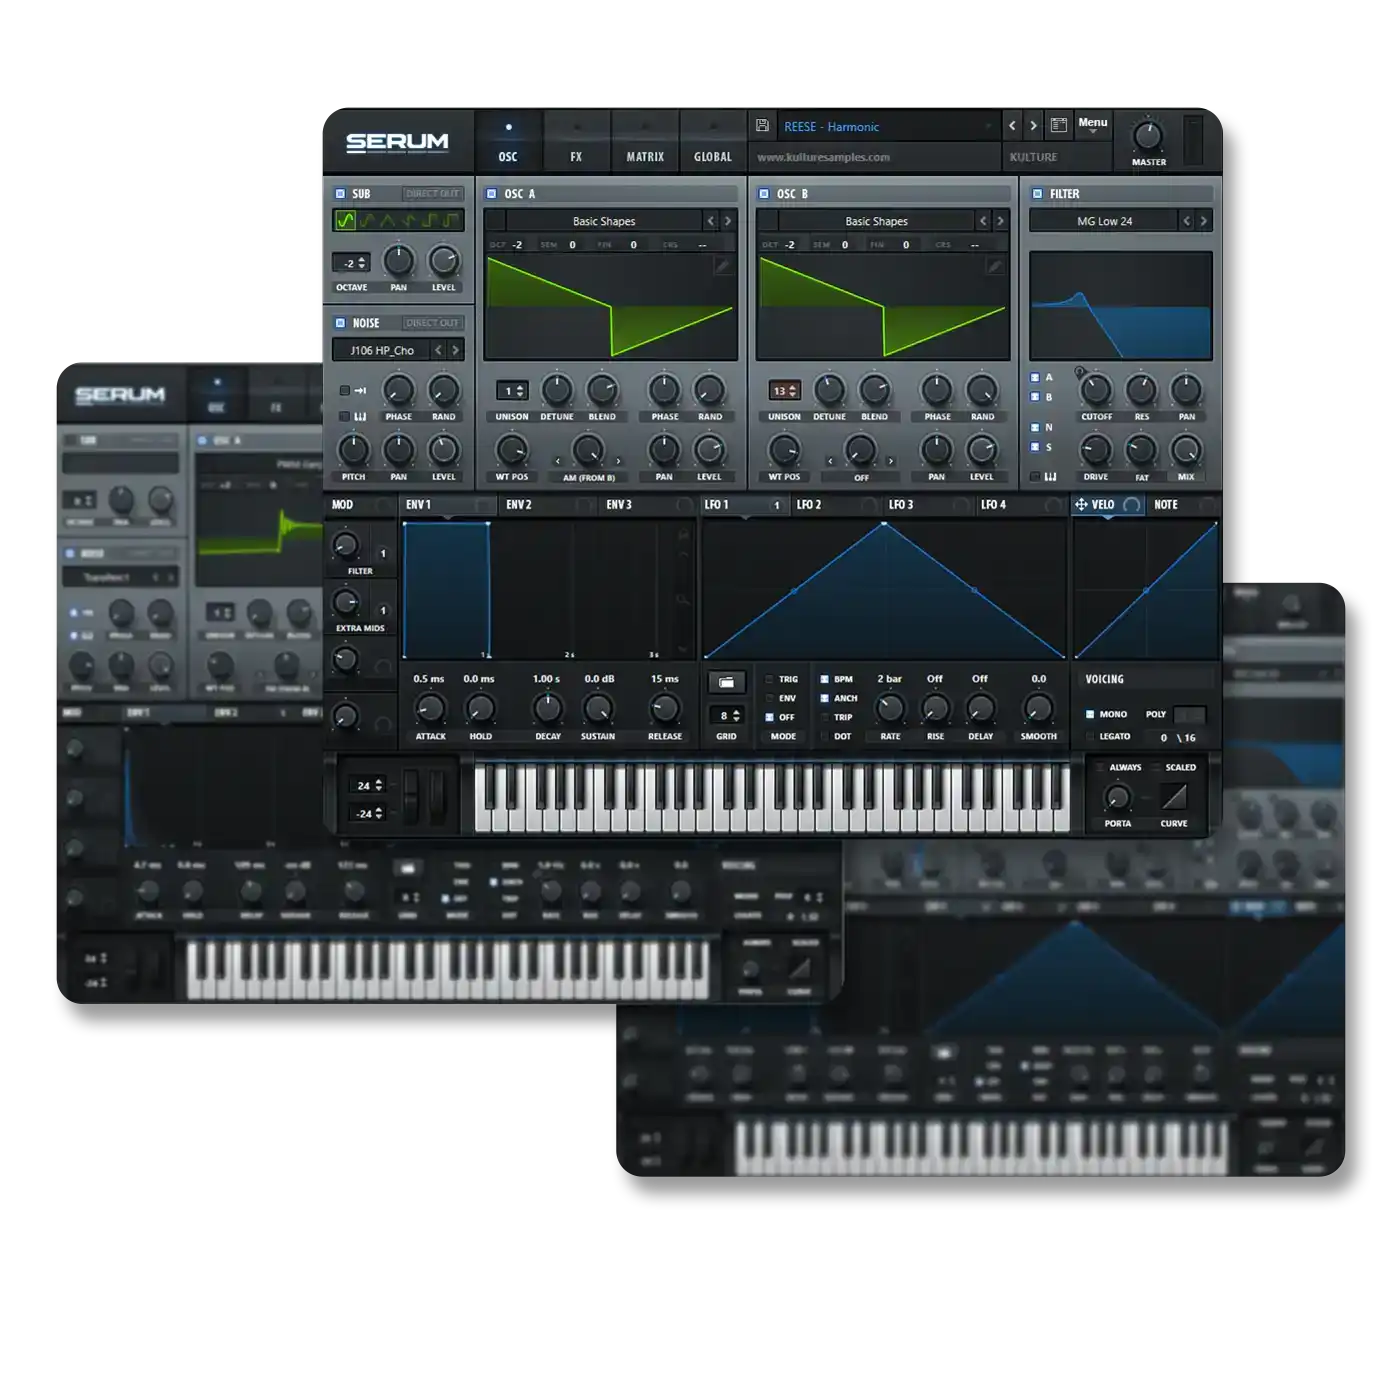Click the OSC B wavetable edit pencil icon
Screen dimensions: 1400x1400
[994, 265]
